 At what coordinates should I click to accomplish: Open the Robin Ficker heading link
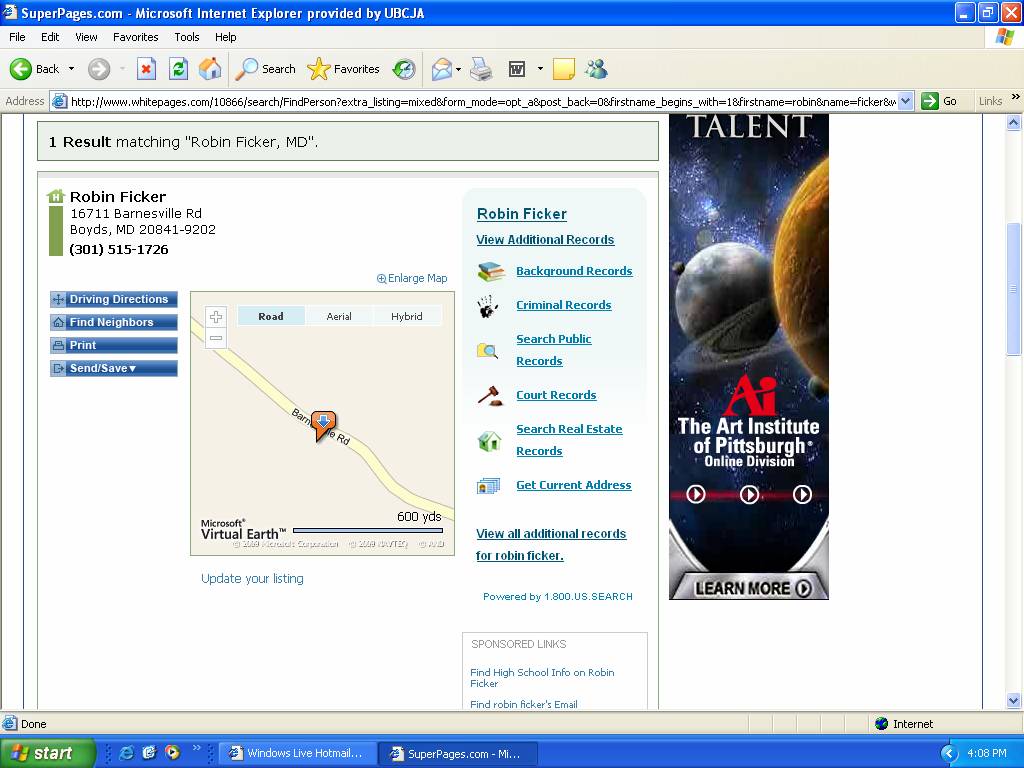click(522, 214)
